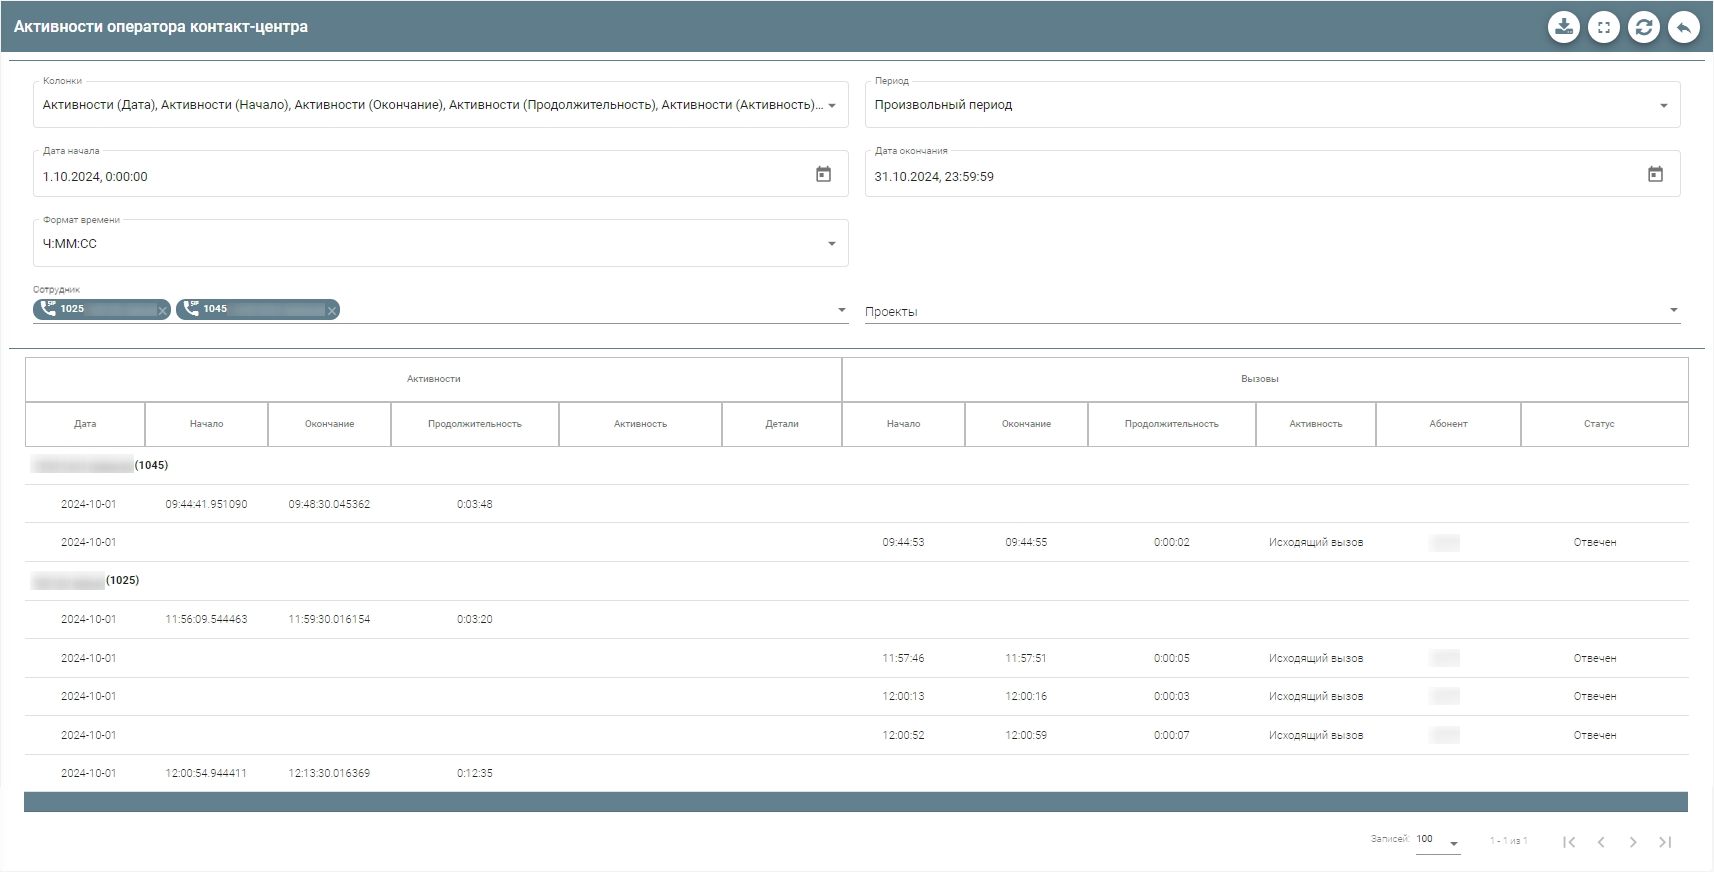Go to the first page of records

tap(1569, 842)
